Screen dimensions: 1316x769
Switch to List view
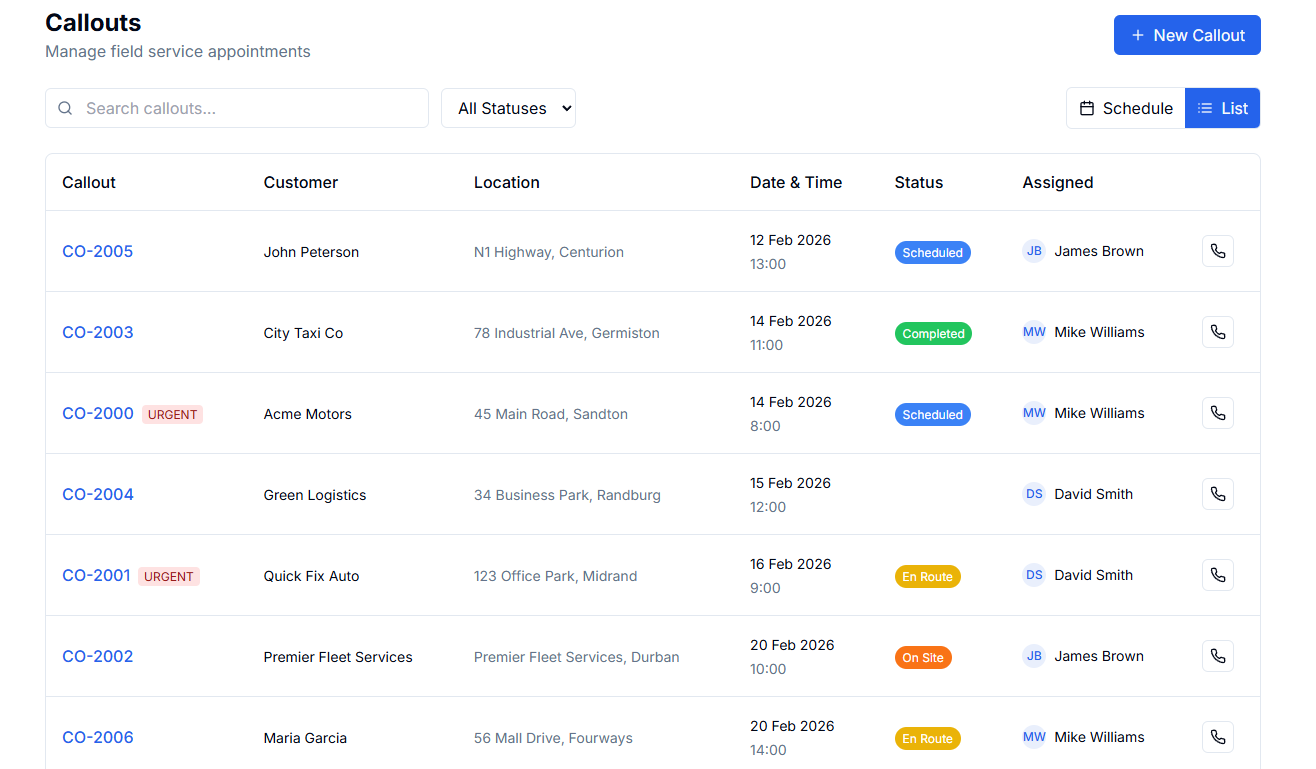pyautogui.click(x=1222, y=108)
